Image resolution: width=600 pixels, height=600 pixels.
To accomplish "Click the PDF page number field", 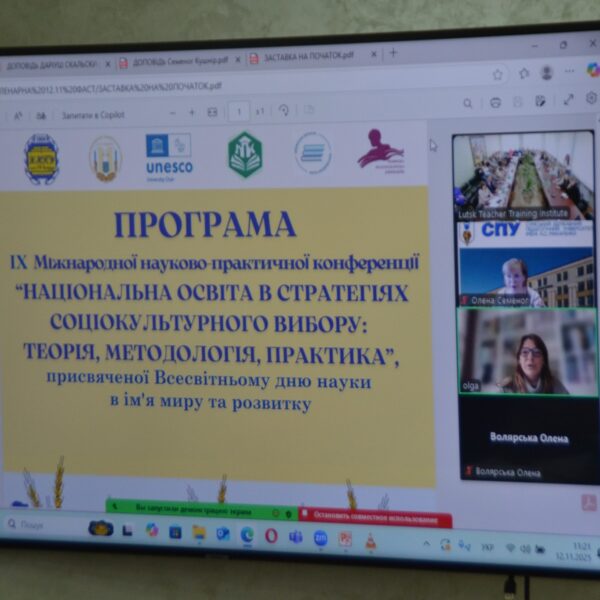I will [238, 111].
